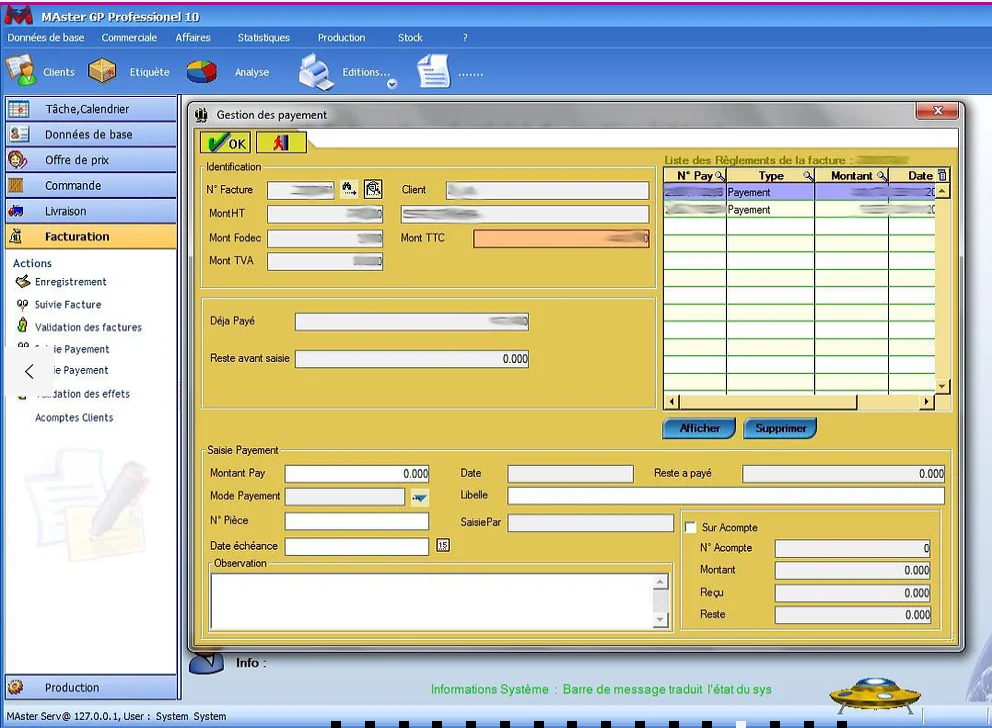The image size is (992, 728).
Task: Open the Statistiques menu
Action: [x=263, y=38]
